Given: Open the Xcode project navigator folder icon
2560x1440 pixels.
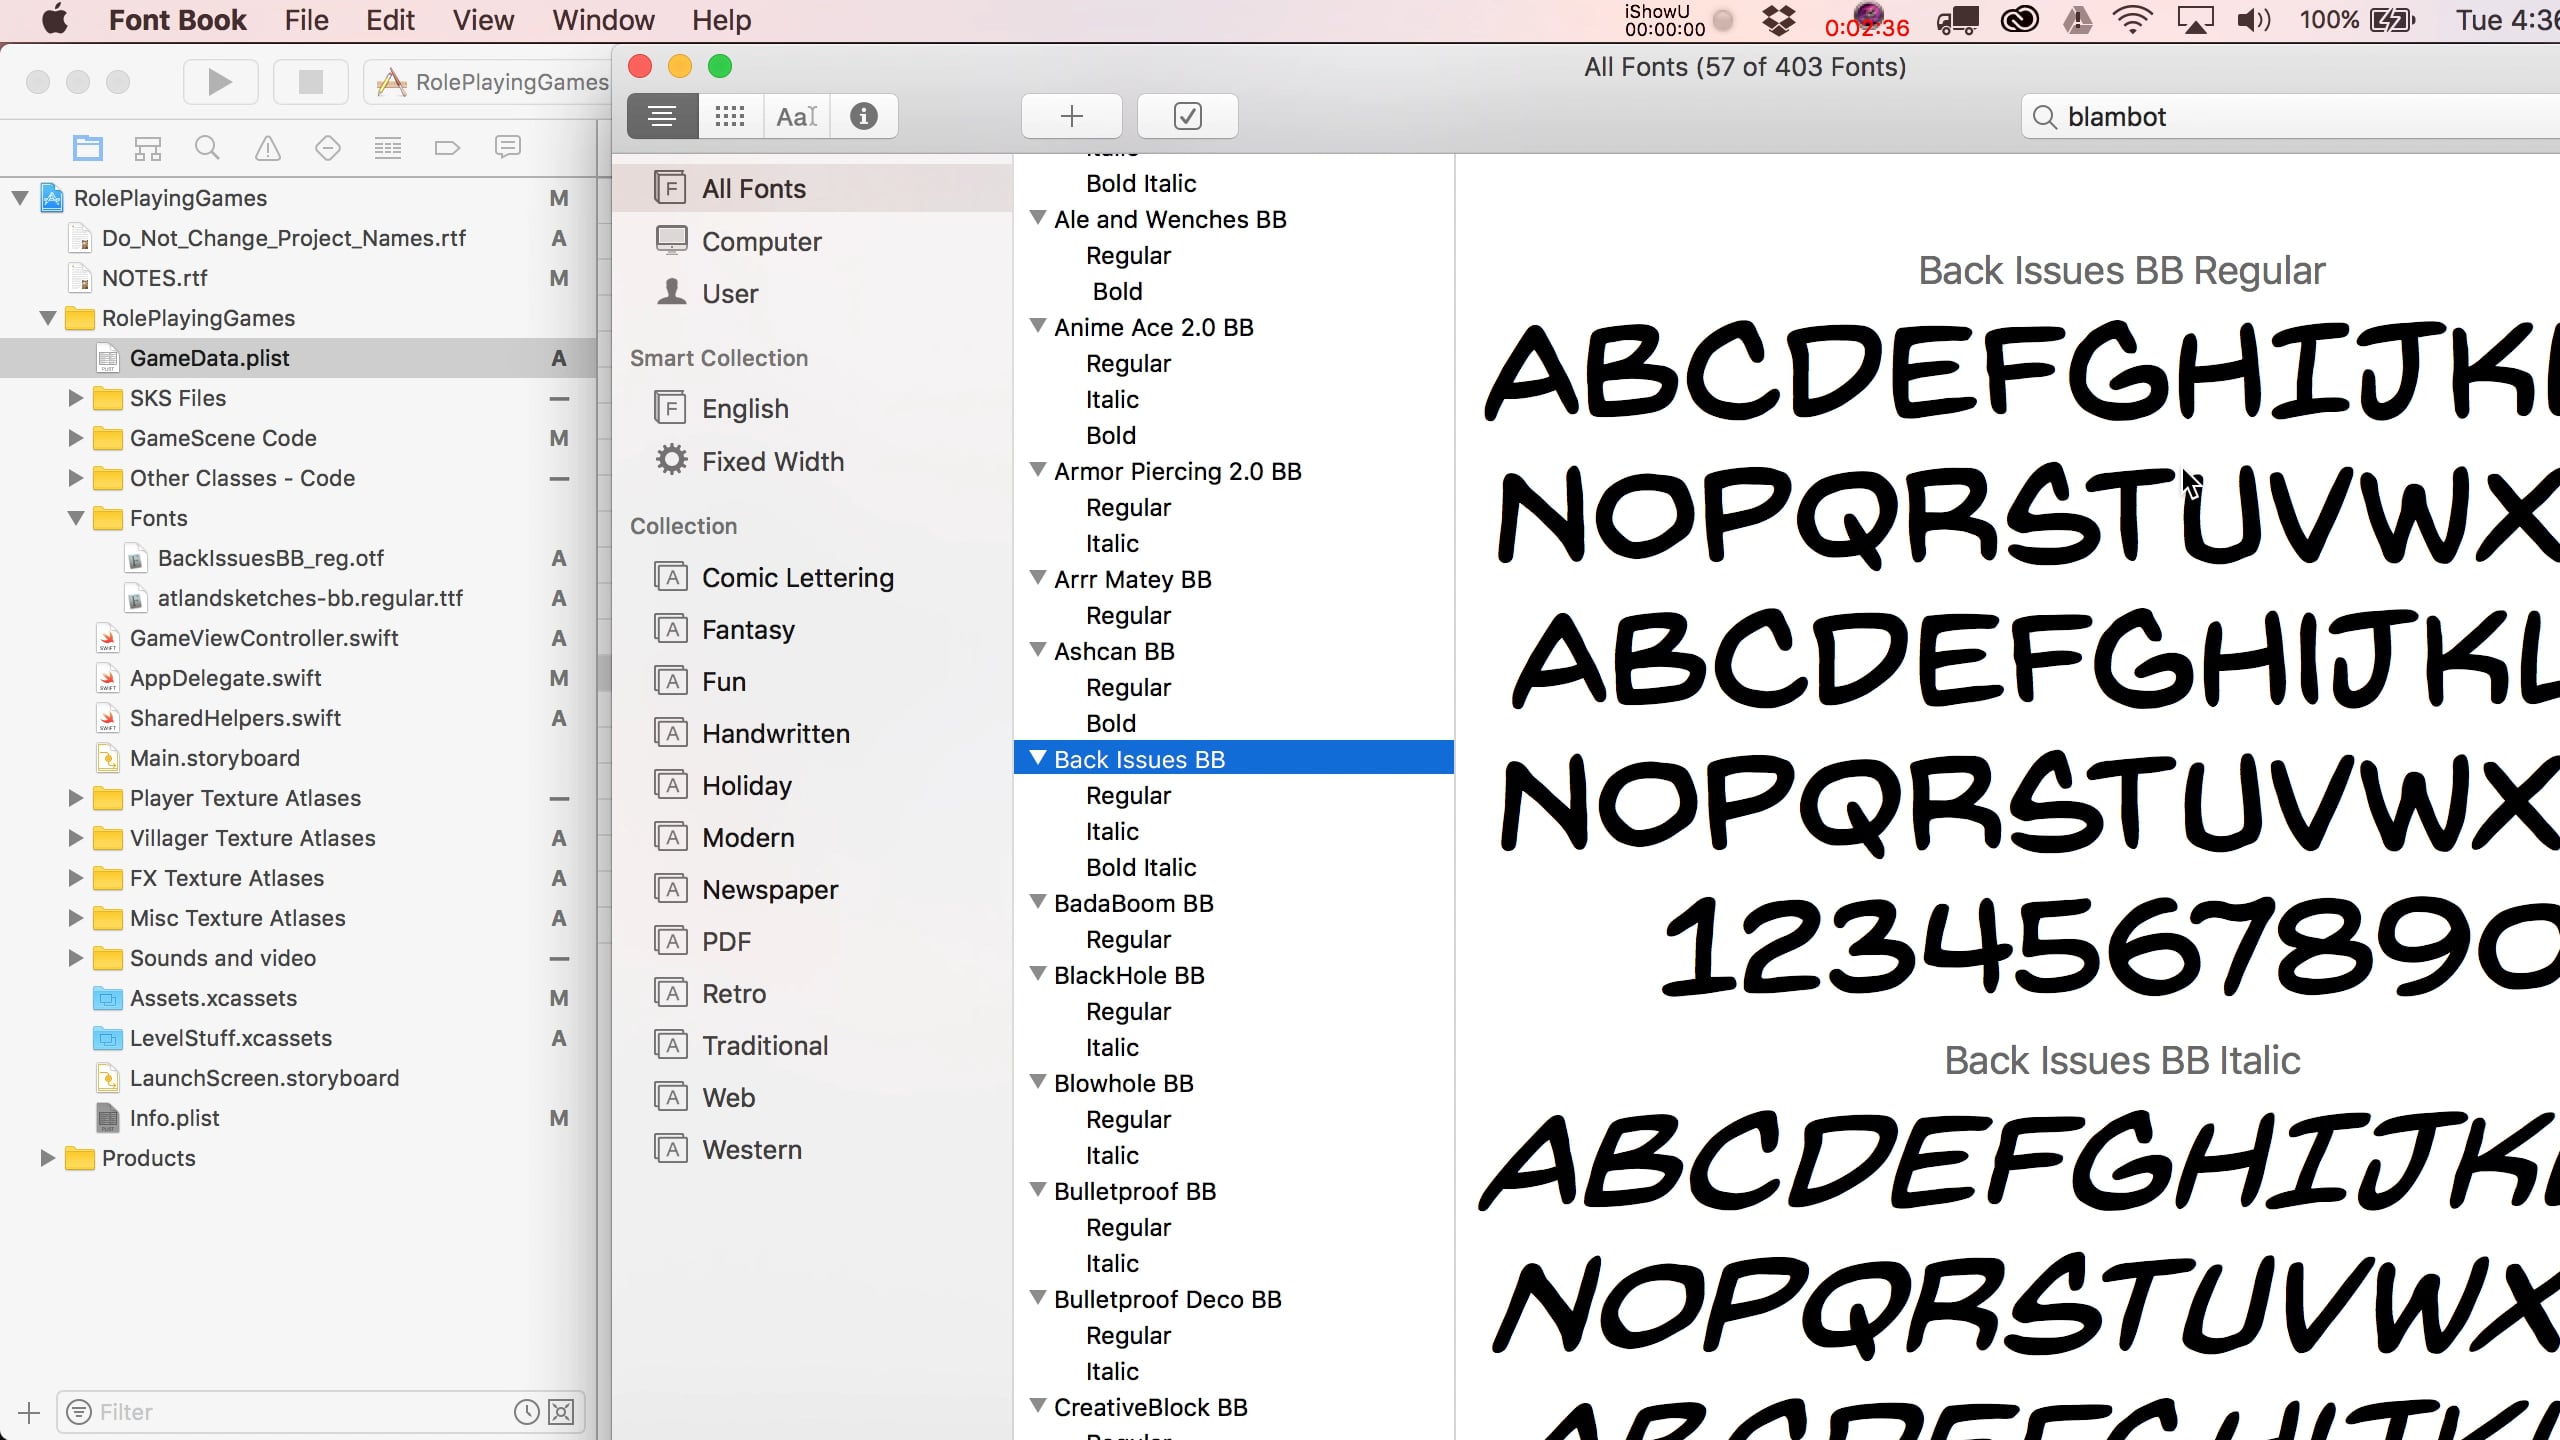Looking at the screenshot, I should (88, 148).
